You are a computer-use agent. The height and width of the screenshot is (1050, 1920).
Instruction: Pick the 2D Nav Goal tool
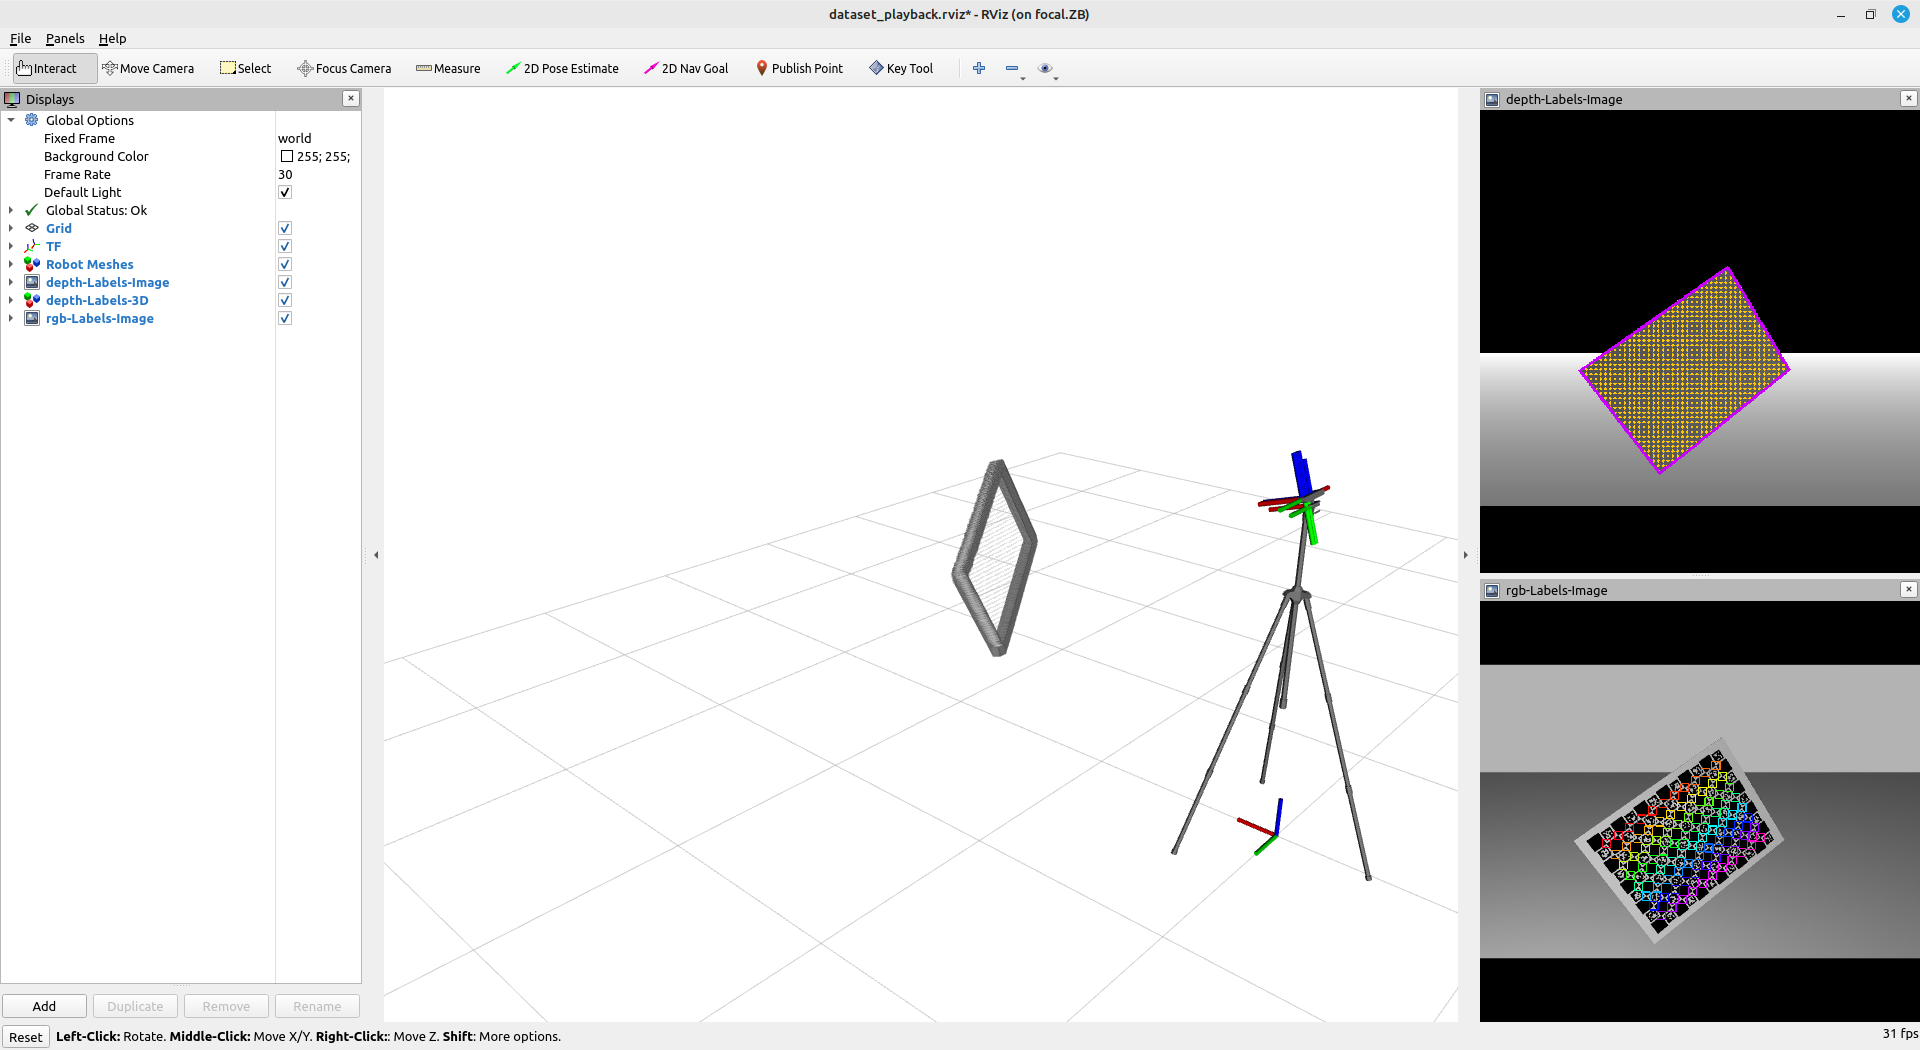tap(686, 68)
